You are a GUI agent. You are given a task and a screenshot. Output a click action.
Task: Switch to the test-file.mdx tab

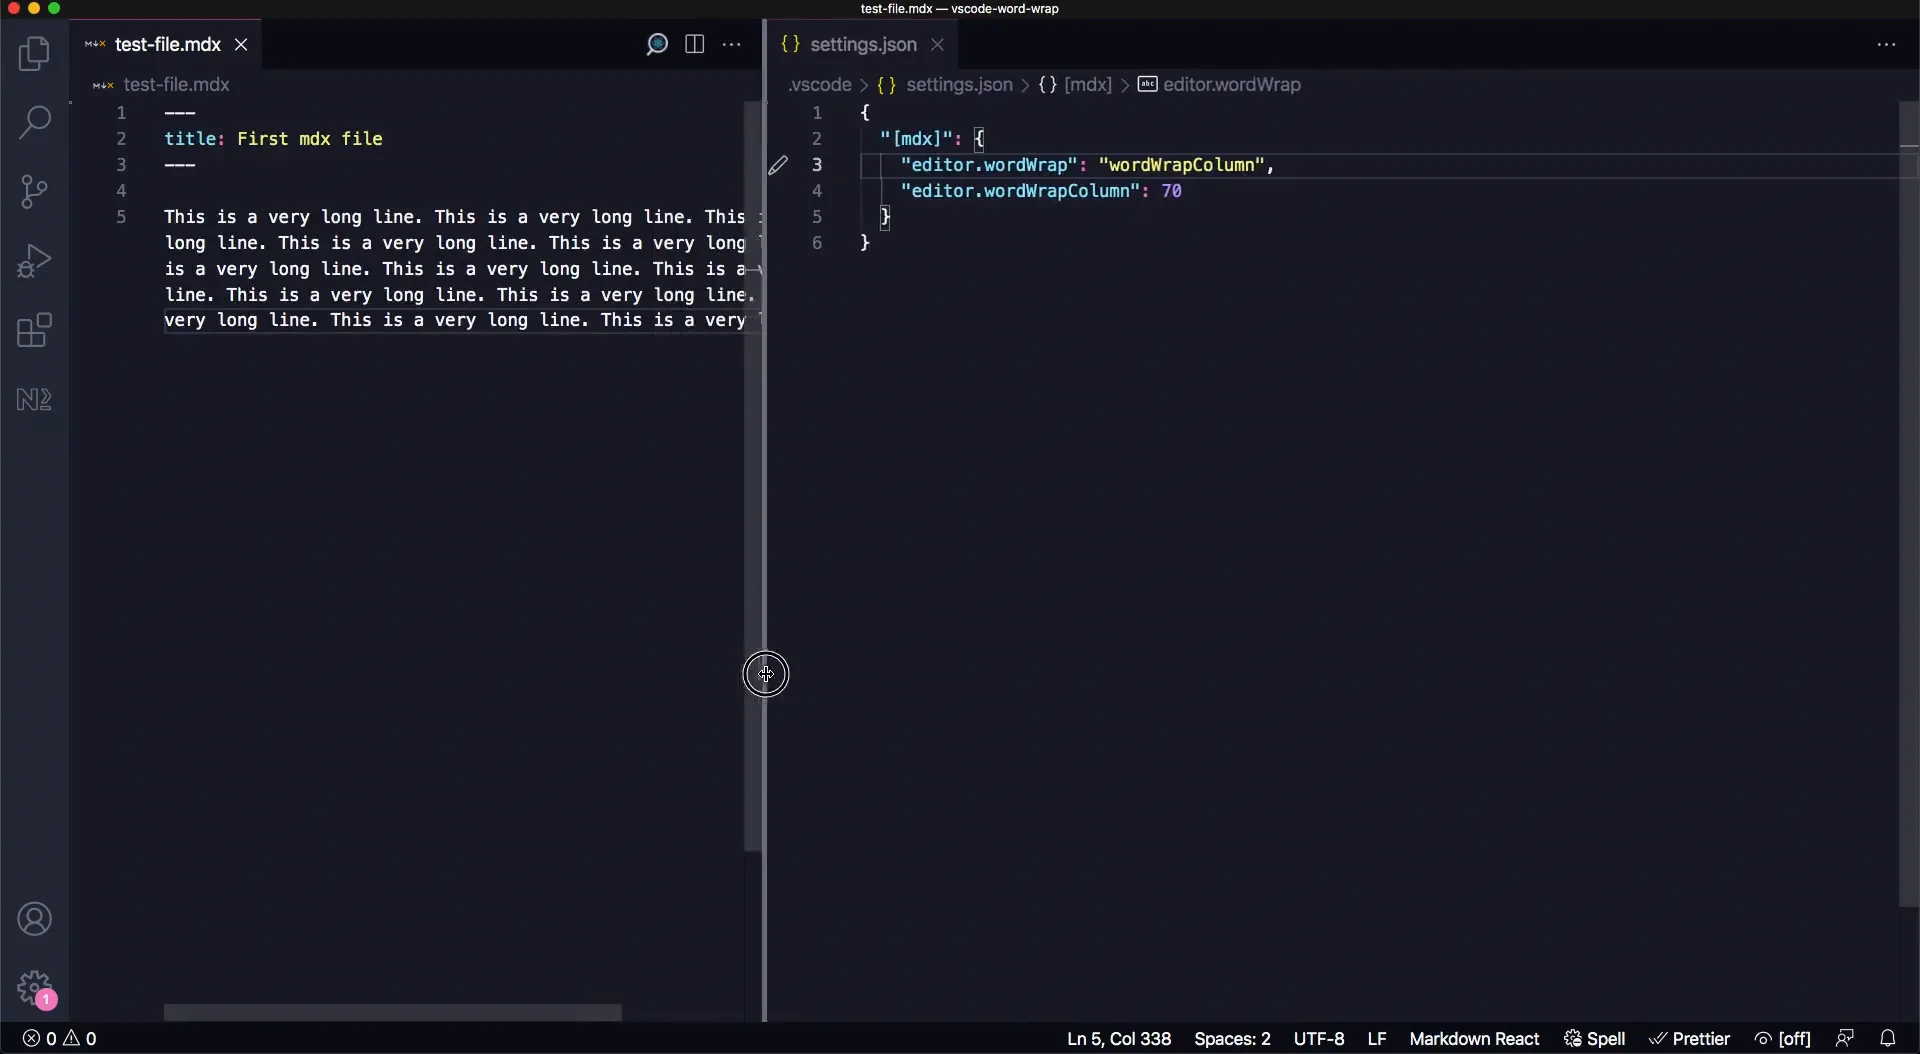[165, 44]
